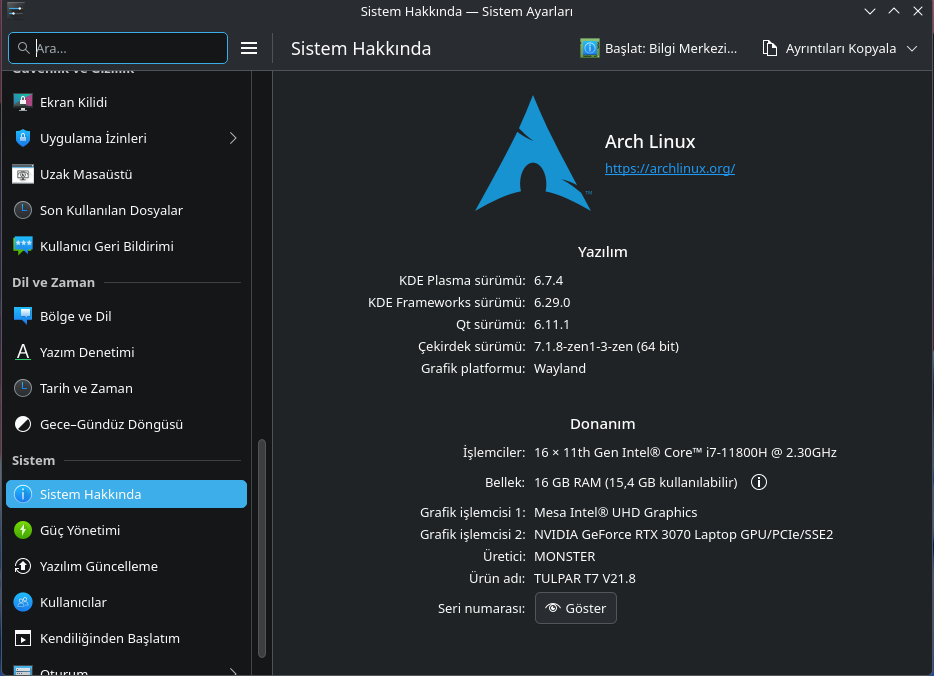Click the Bilgi Merkezi launcher icon
This screenshot has height=676, width=934.
pos(590,48)
